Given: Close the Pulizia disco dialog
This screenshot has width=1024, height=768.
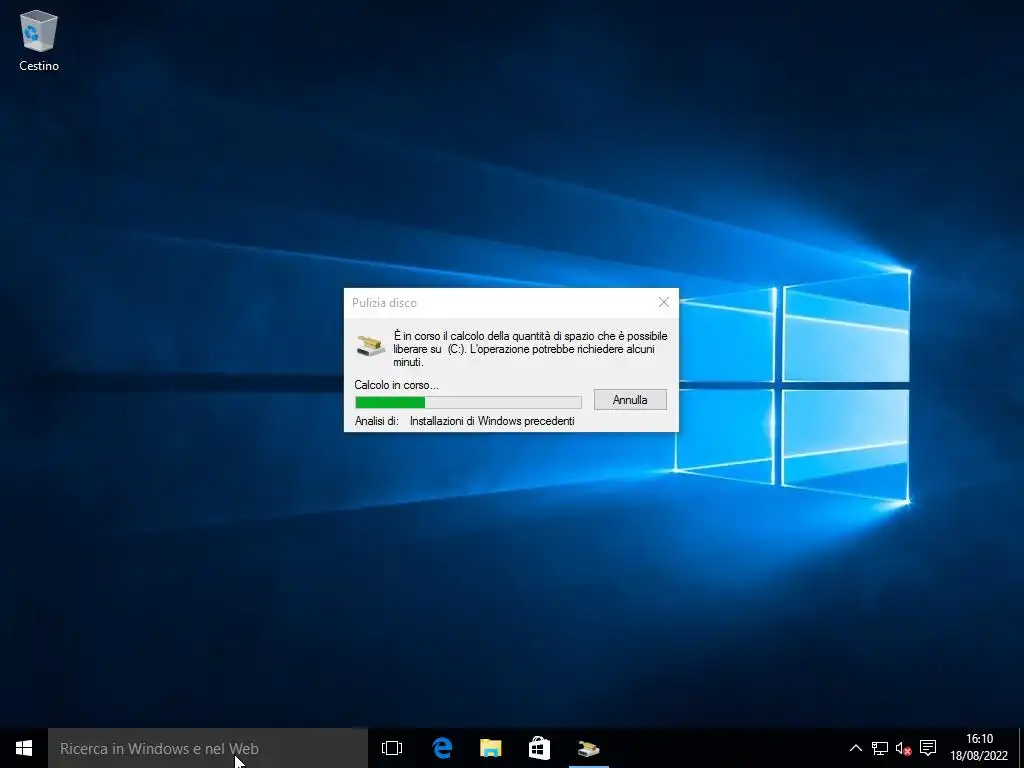Looking at the screenshot, I should 664,302.
